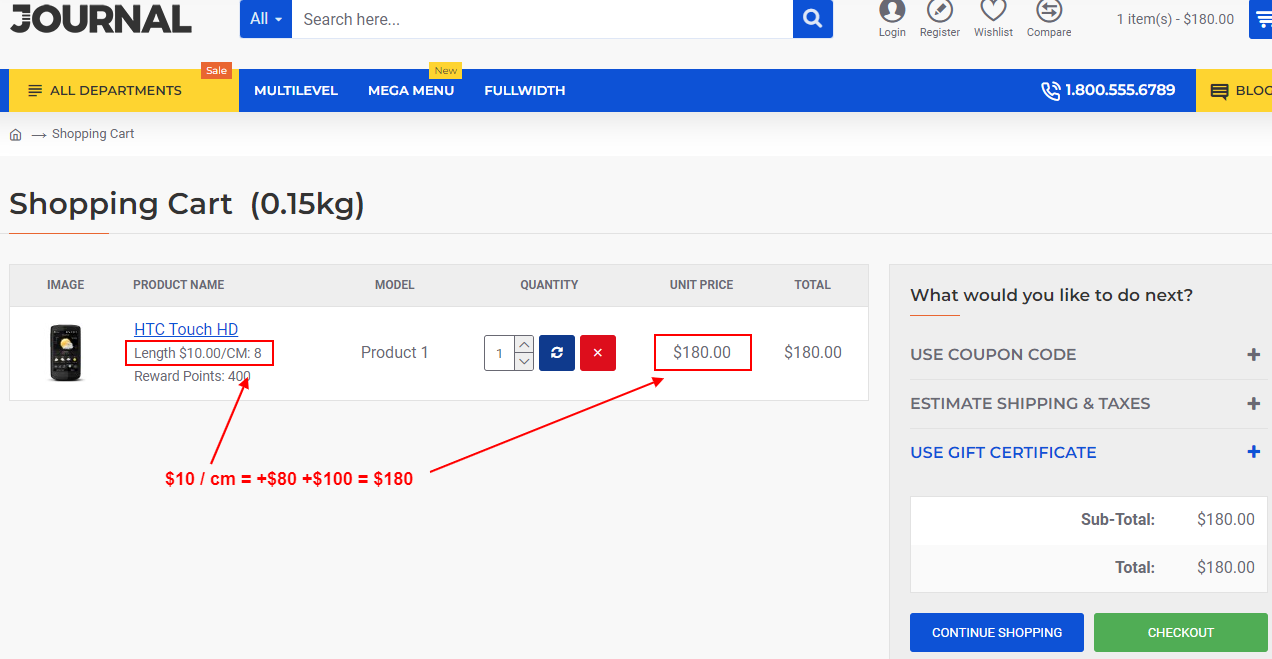Click the Continue Shopping button
The image size is (1272, 659).
997,633
